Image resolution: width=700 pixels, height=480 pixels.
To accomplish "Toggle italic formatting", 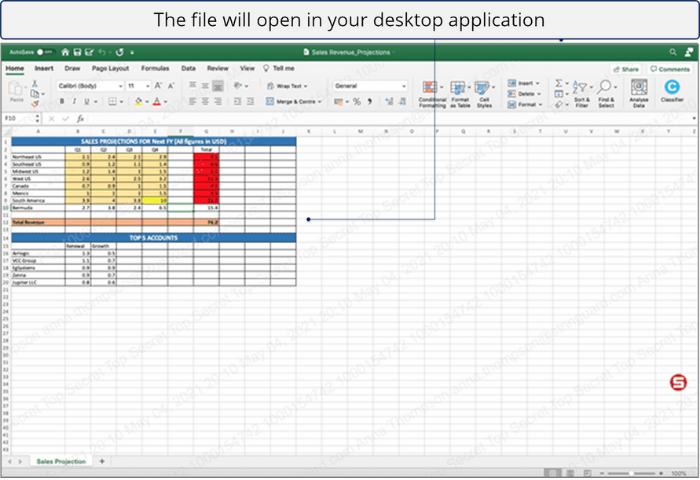I will click(x=72, y=101).
